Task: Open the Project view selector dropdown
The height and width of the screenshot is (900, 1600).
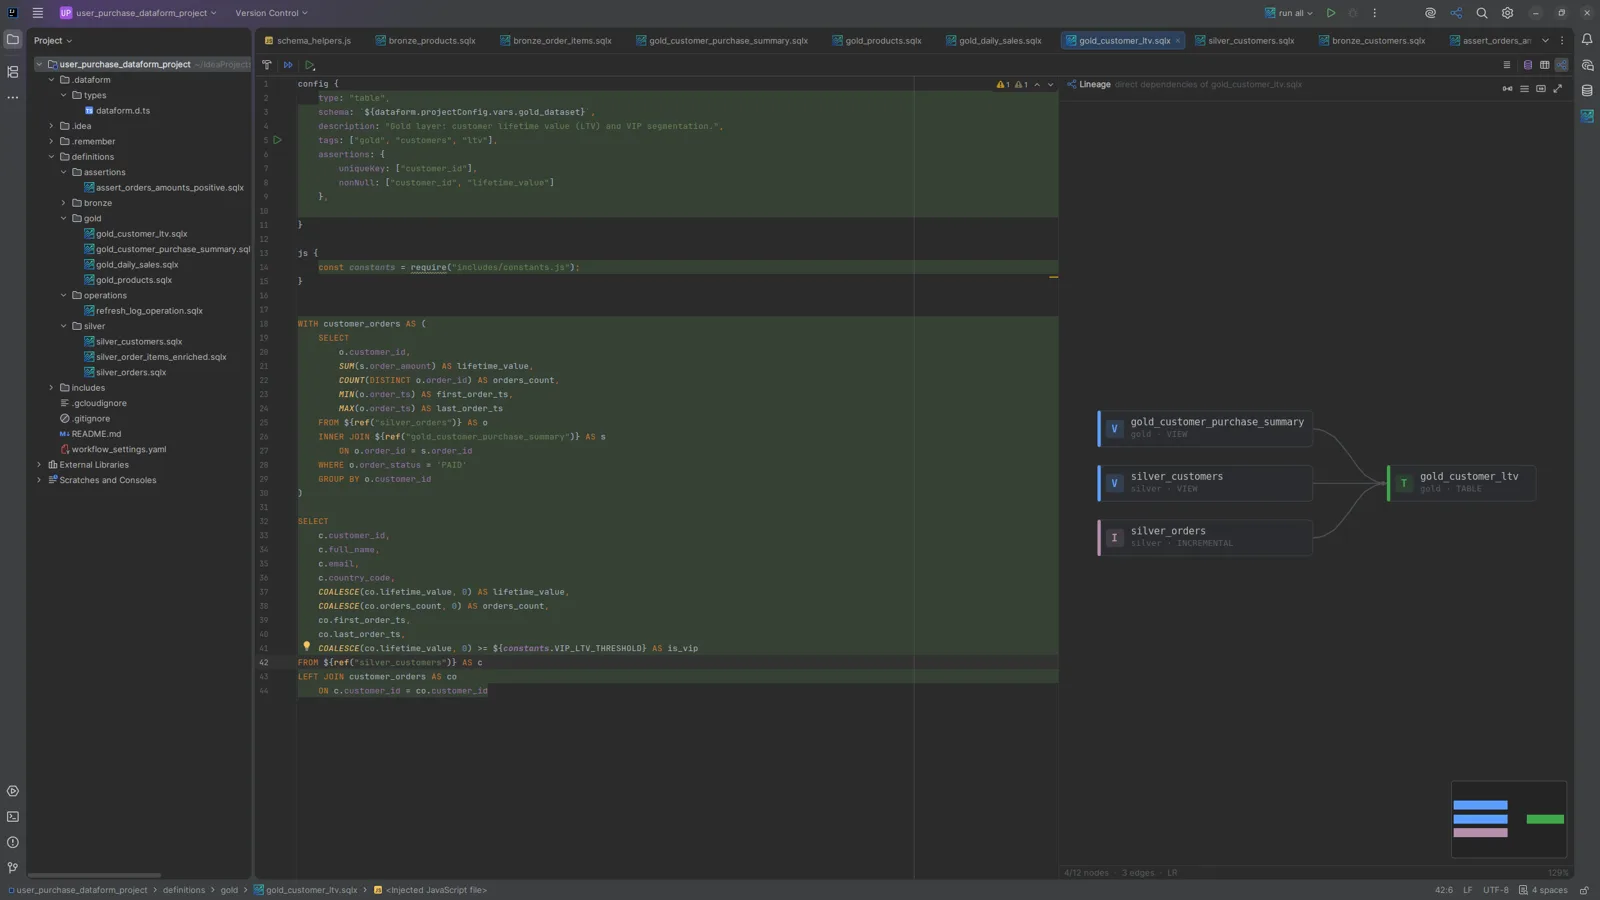Action: (53, 41)
